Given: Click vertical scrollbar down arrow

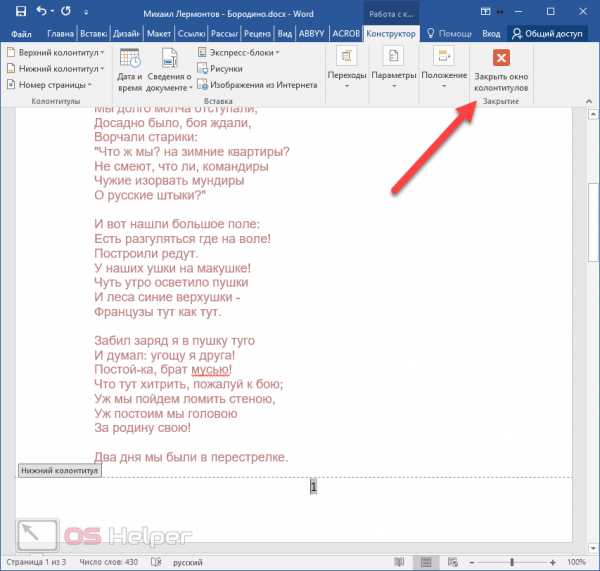Looking at the screenshot, I should coord(593,548).
